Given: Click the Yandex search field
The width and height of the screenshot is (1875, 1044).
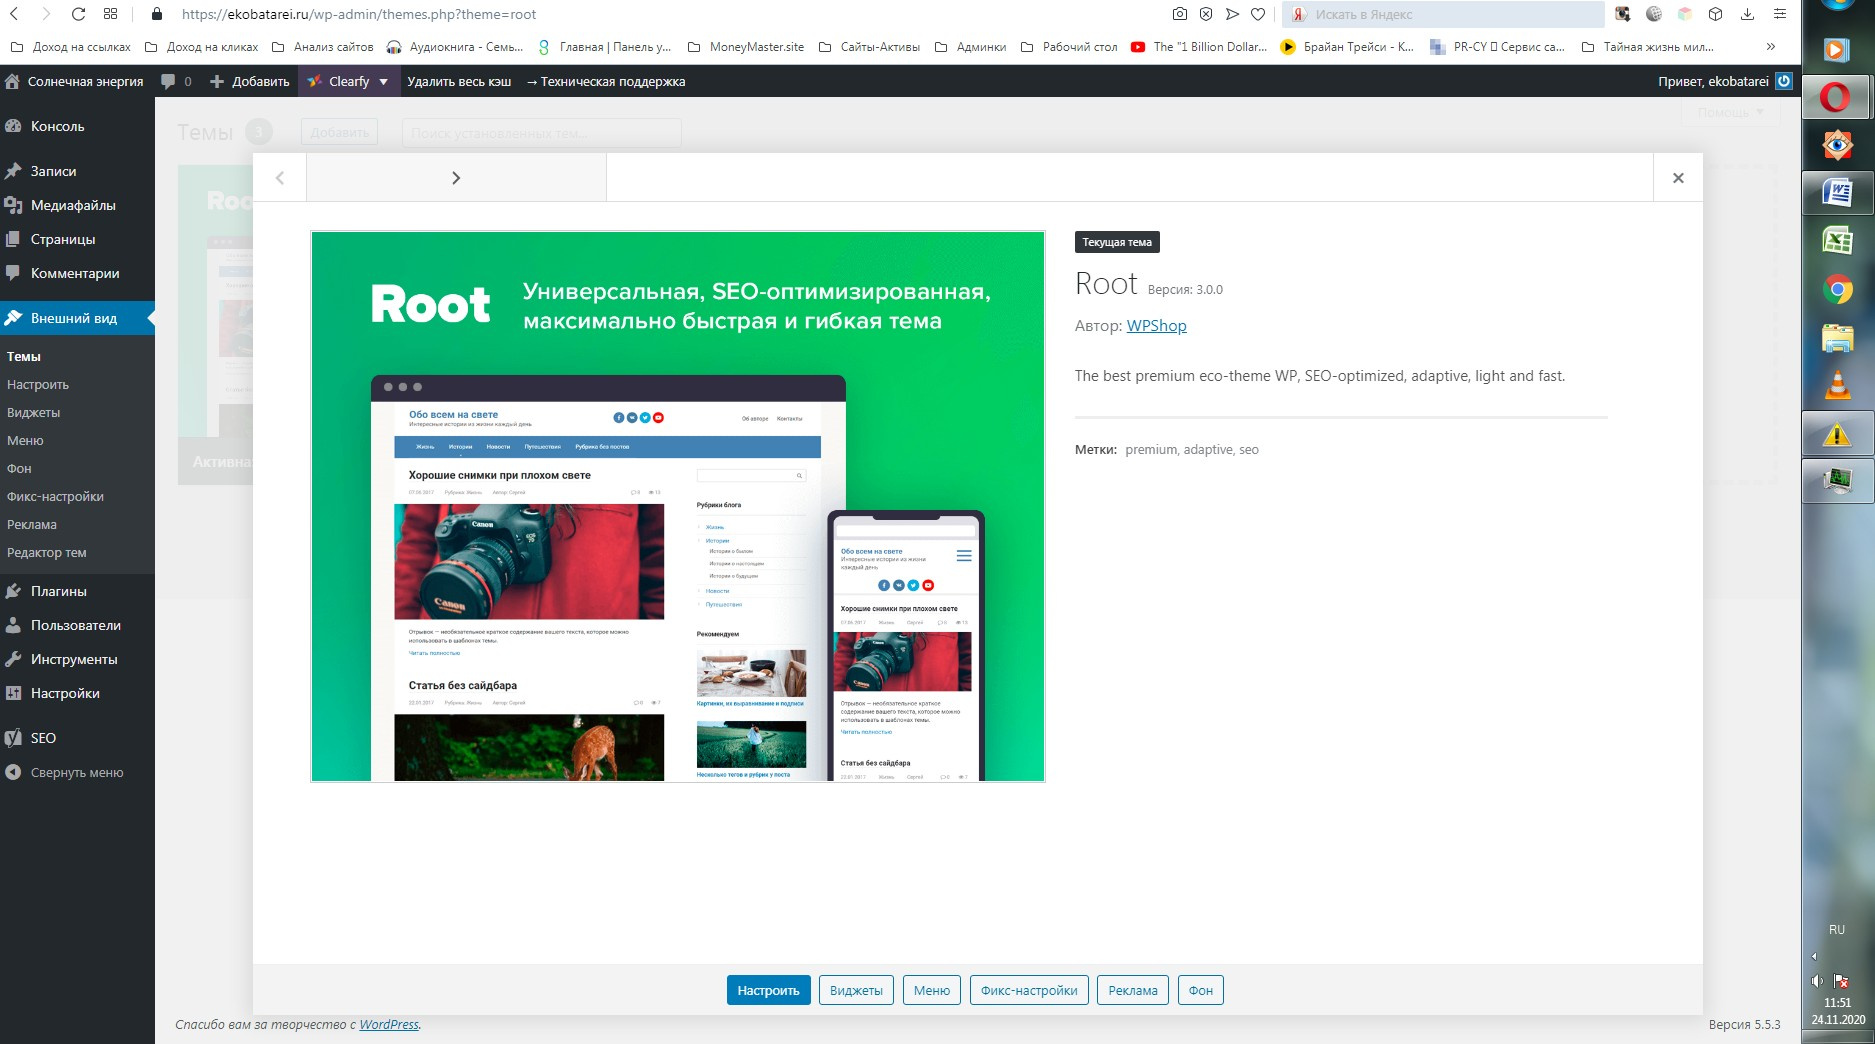Looking at the screenshot, I should pyautogui.click(x=1443, y=14).
